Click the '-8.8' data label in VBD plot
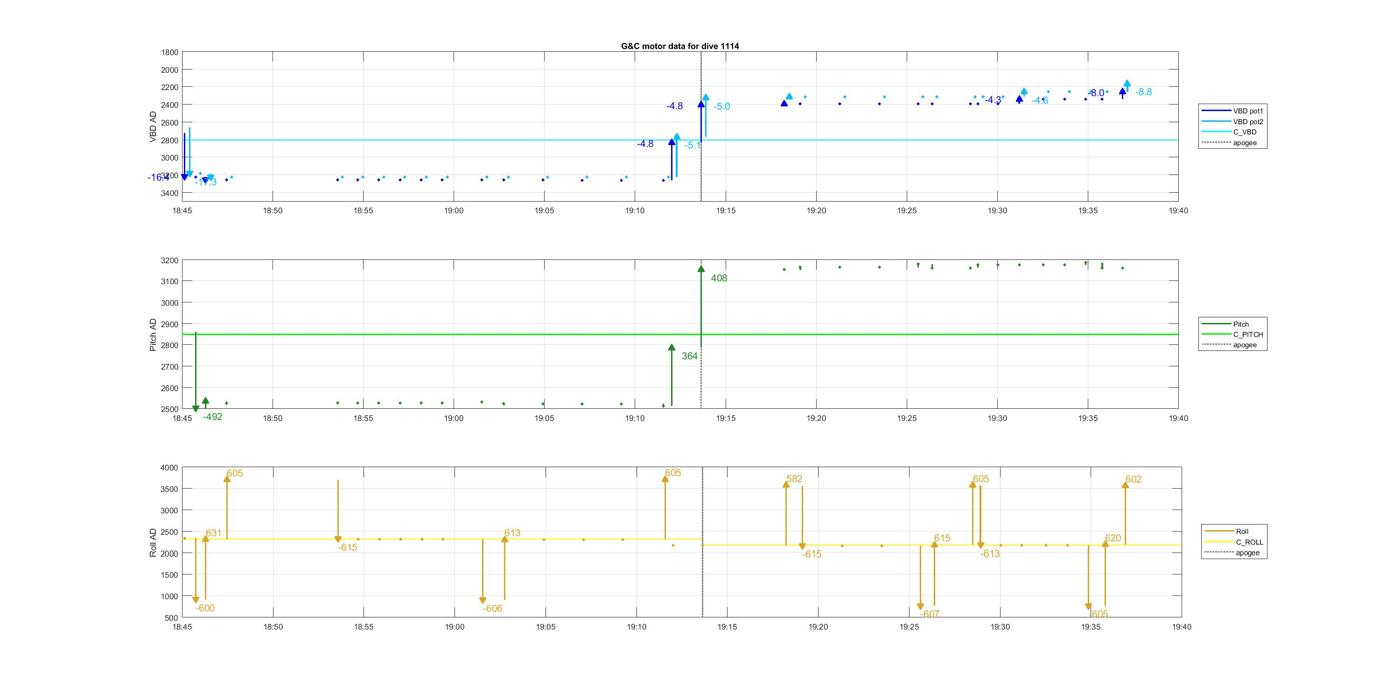 tap(1143, 92)
